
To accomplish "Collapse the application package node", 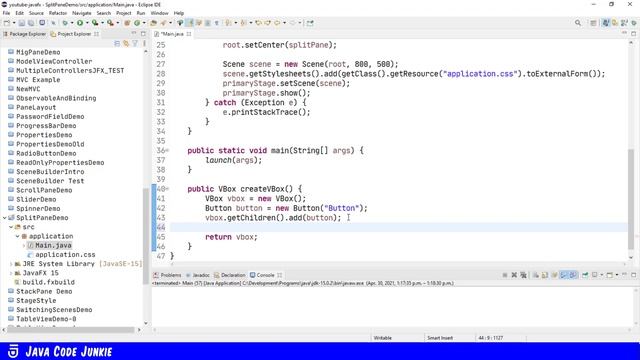I will [18, 236].
